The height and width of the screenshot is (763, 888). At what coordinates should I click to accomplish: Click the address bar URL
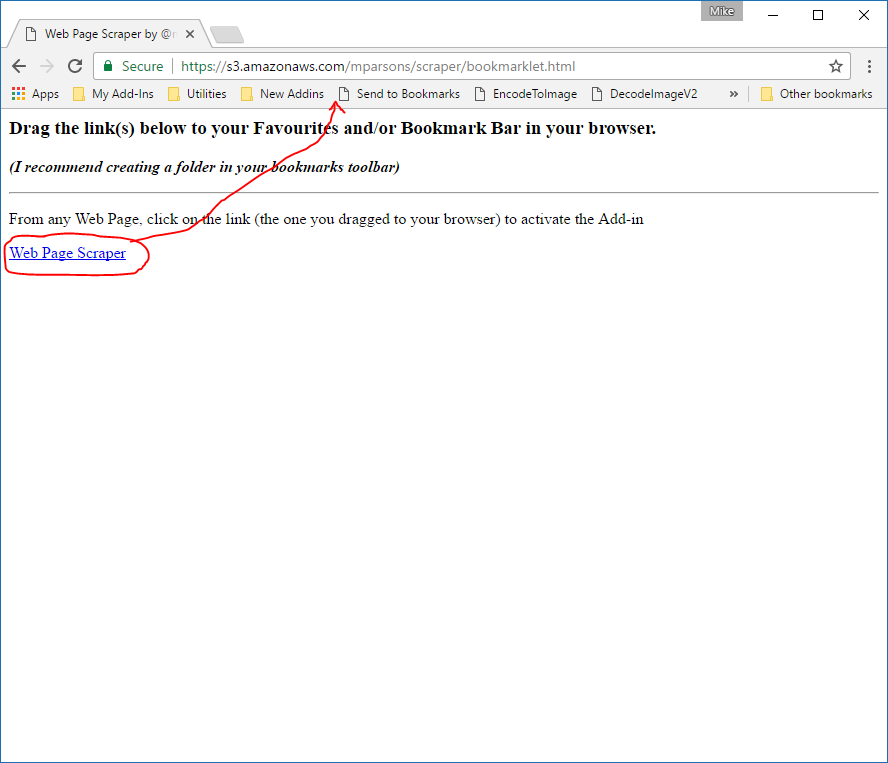[x=378, y=66]
